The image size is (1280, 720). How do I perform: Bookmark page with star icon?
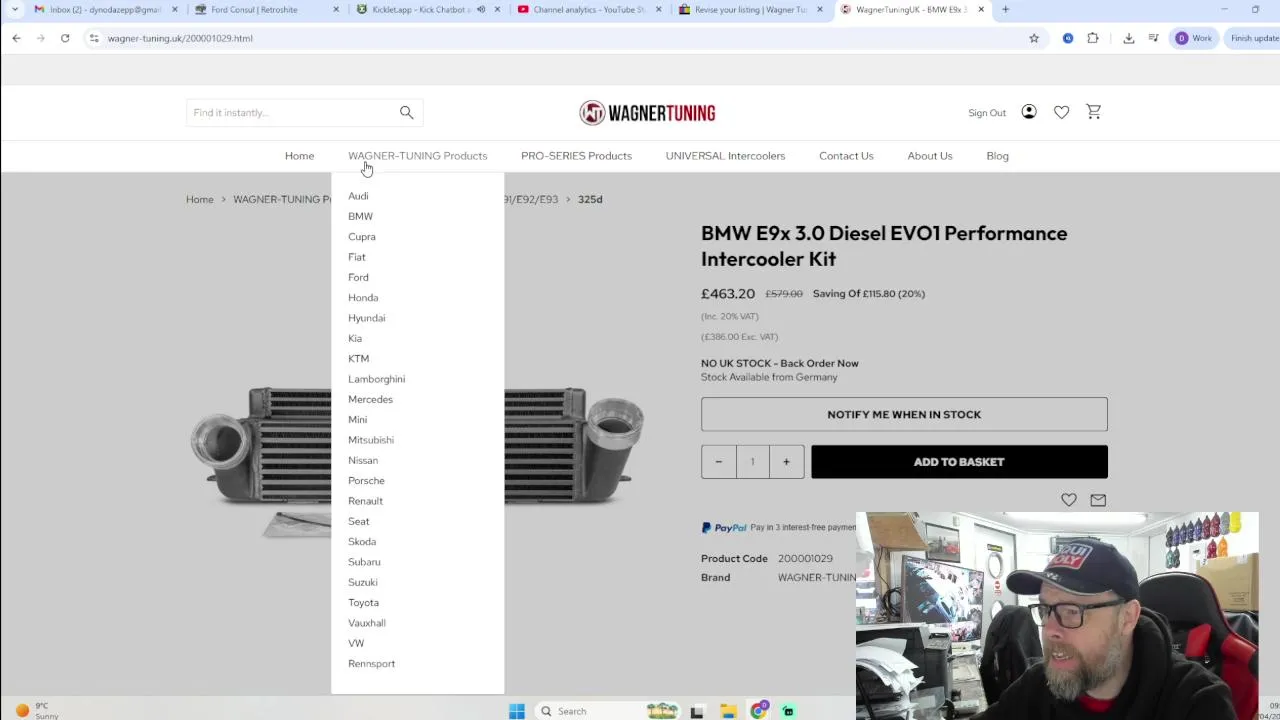coord(1034,38)
